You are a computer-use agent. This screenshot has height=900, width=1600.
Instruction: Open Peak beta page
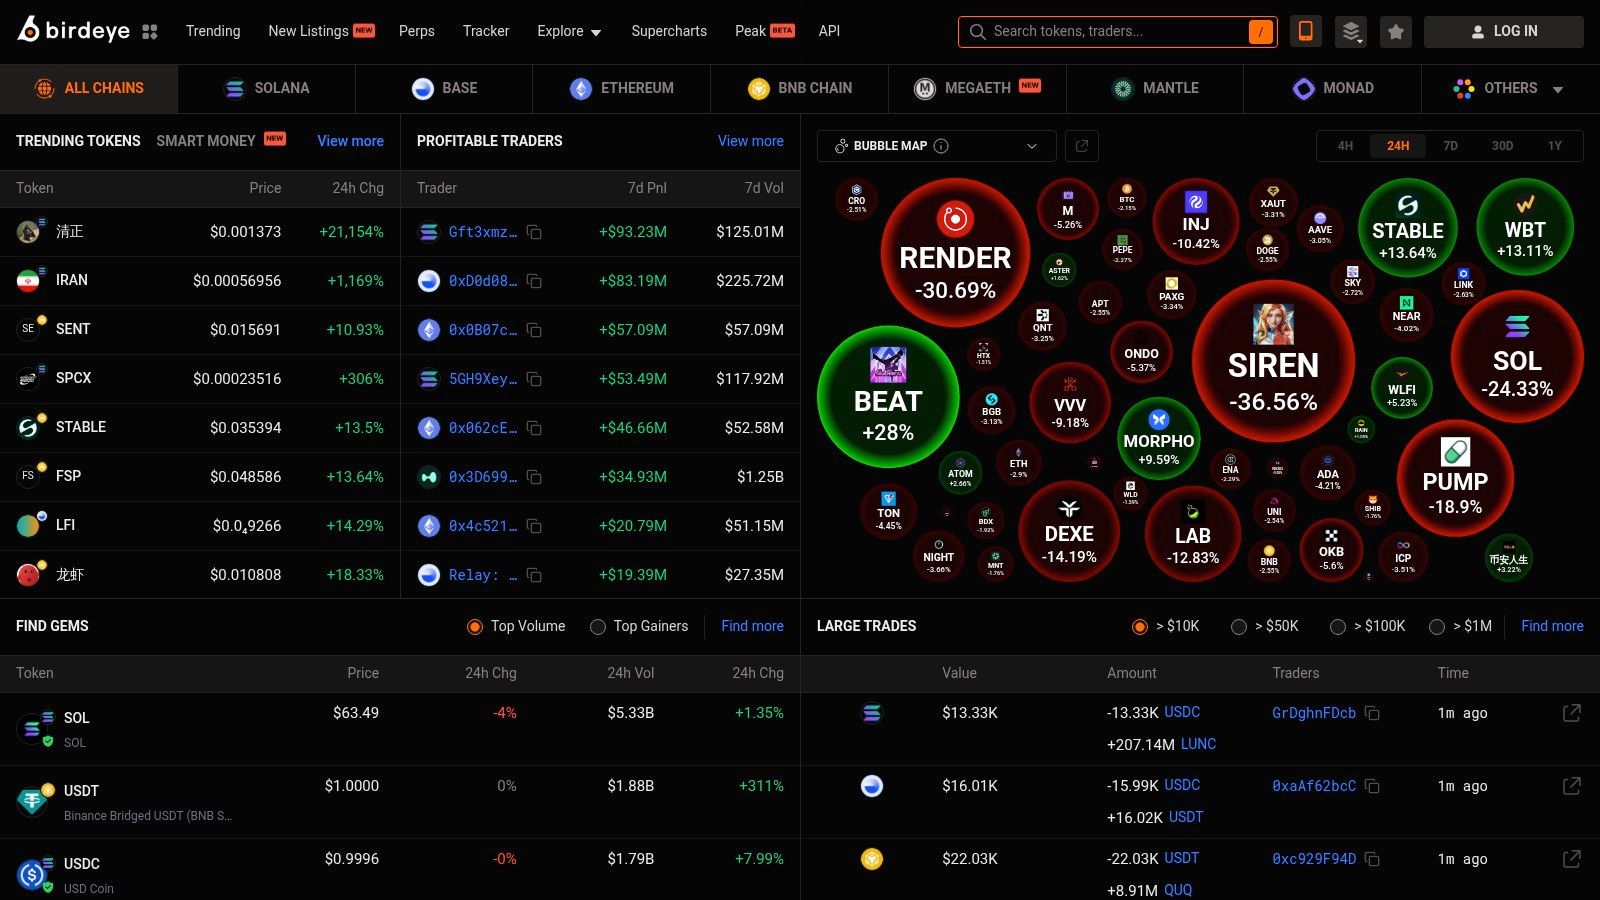pos(765,31)
